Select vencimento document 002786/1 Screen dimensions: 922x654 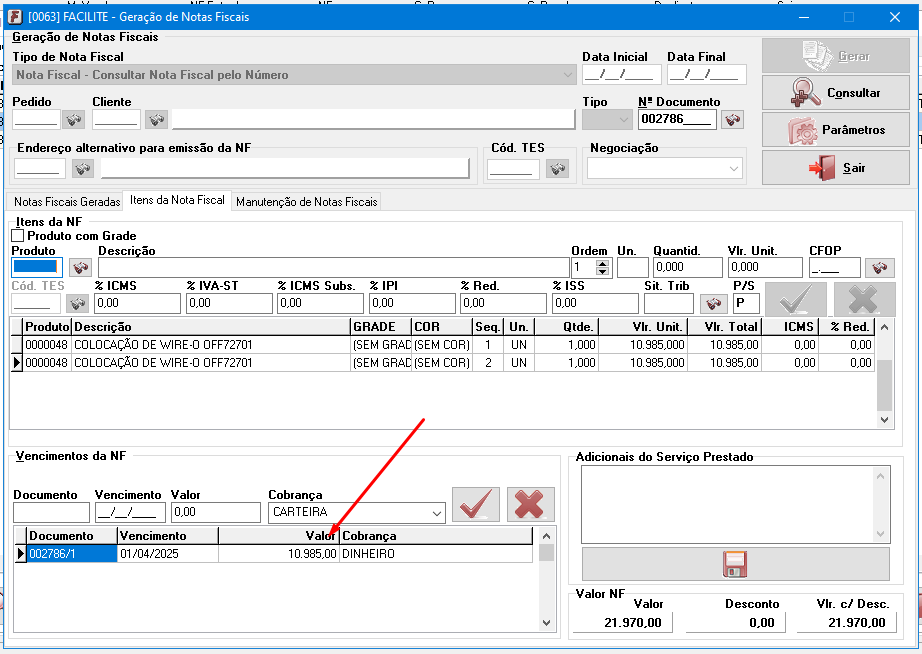[72, 554]
